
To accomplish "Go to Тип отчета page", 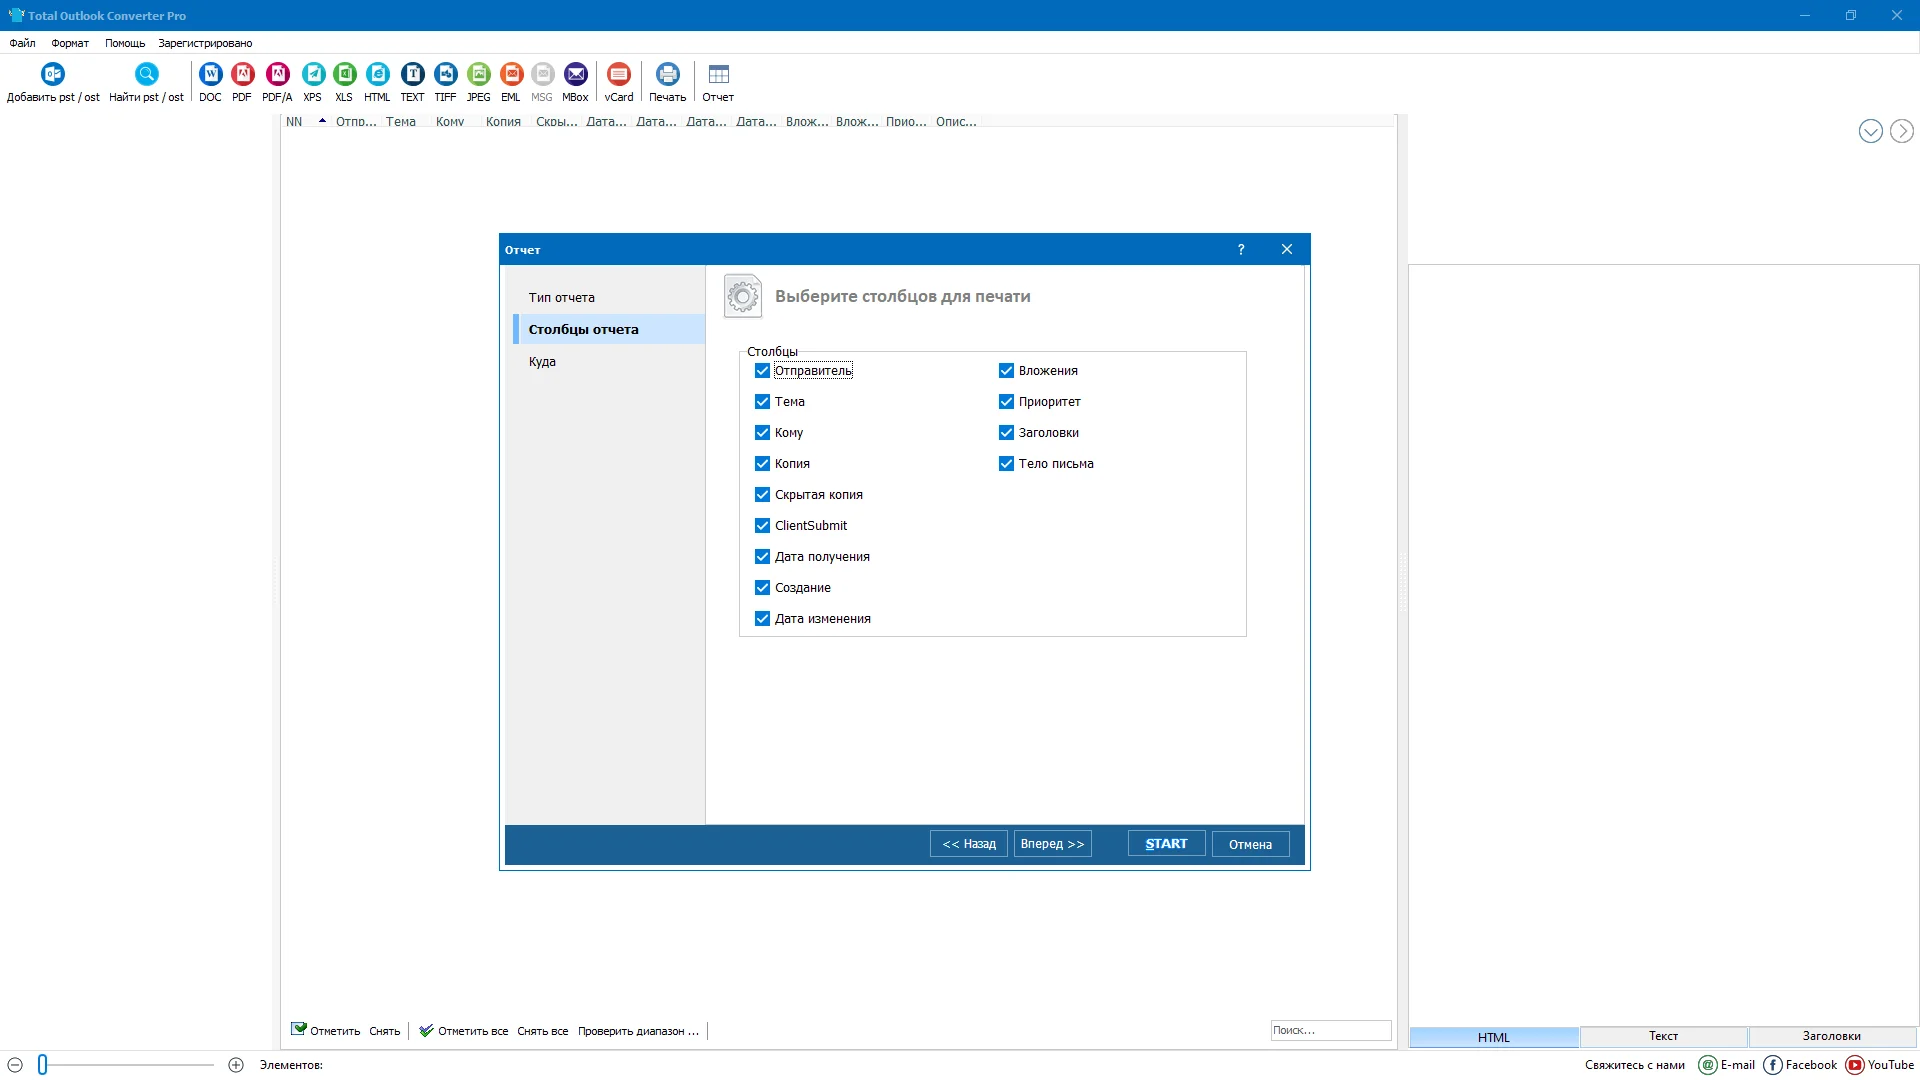I will pos(609,298).
